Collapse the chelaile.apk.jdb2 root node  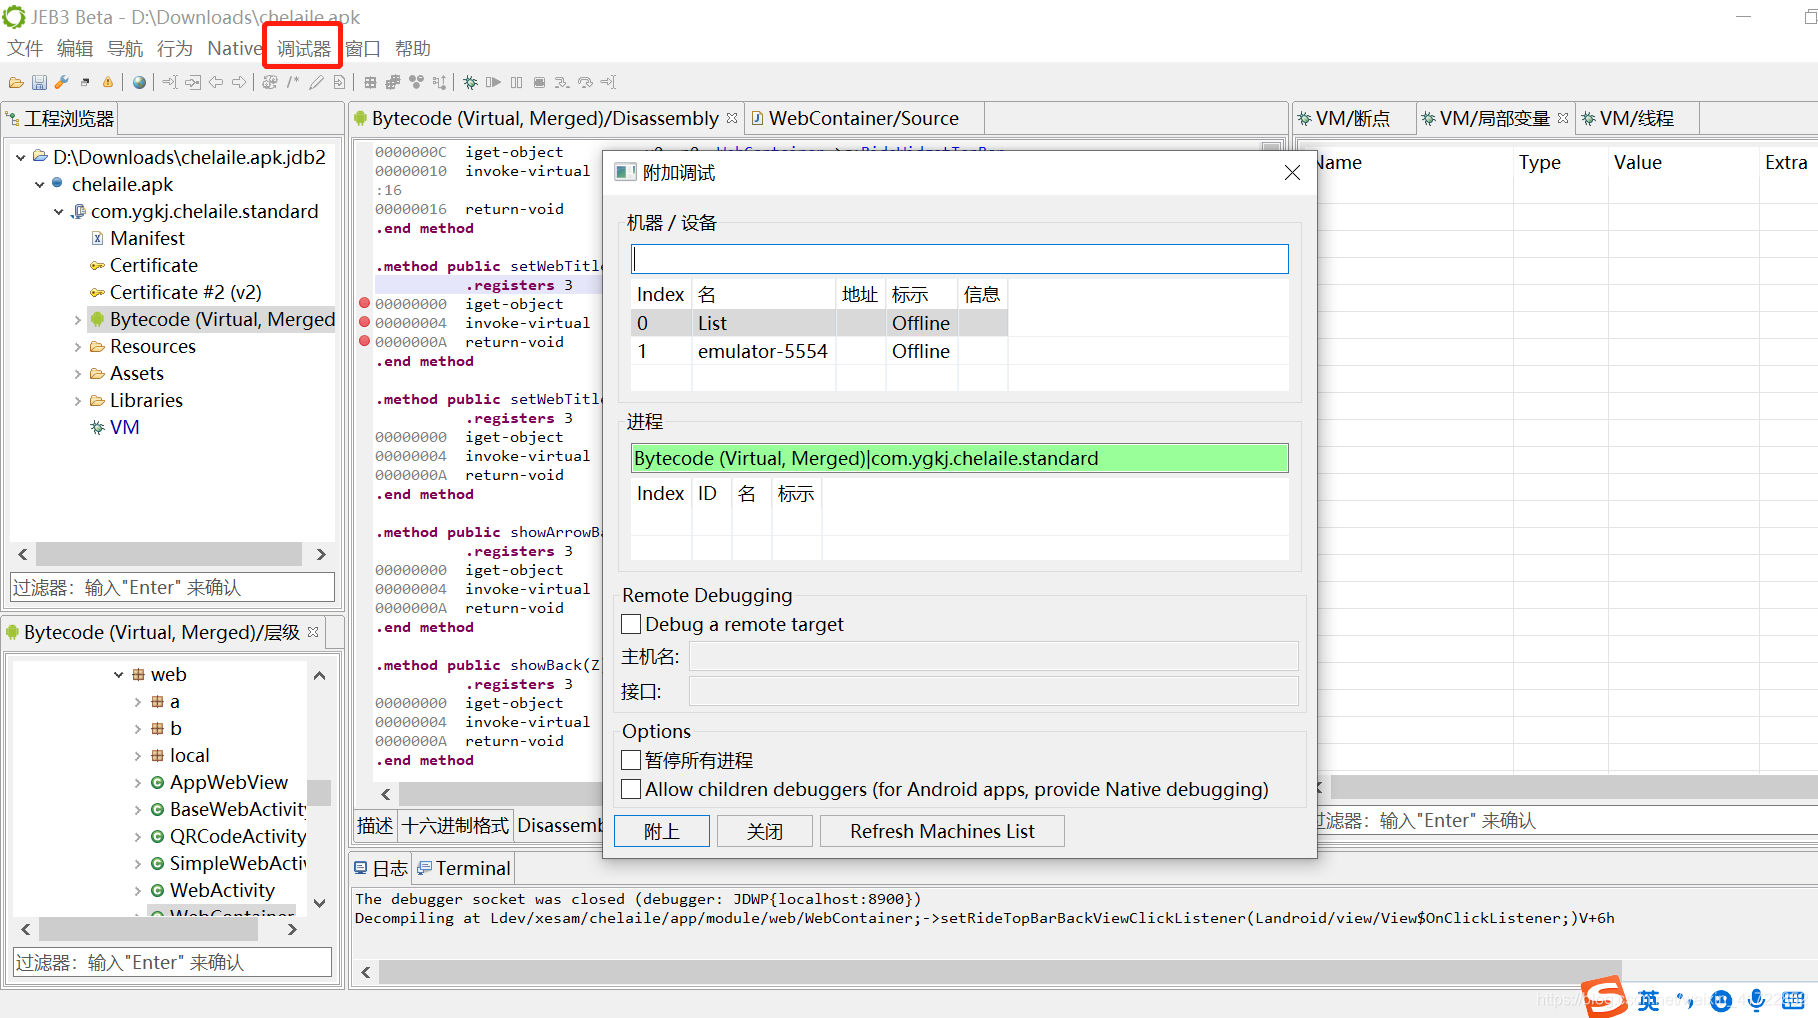click(20, 157)
